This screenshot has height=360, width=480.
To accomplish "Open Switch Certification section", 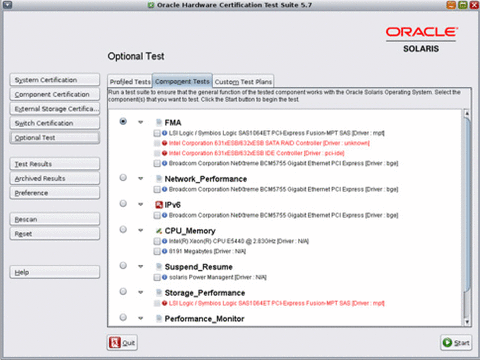I will pyautogui.click(x=55, y=123).
